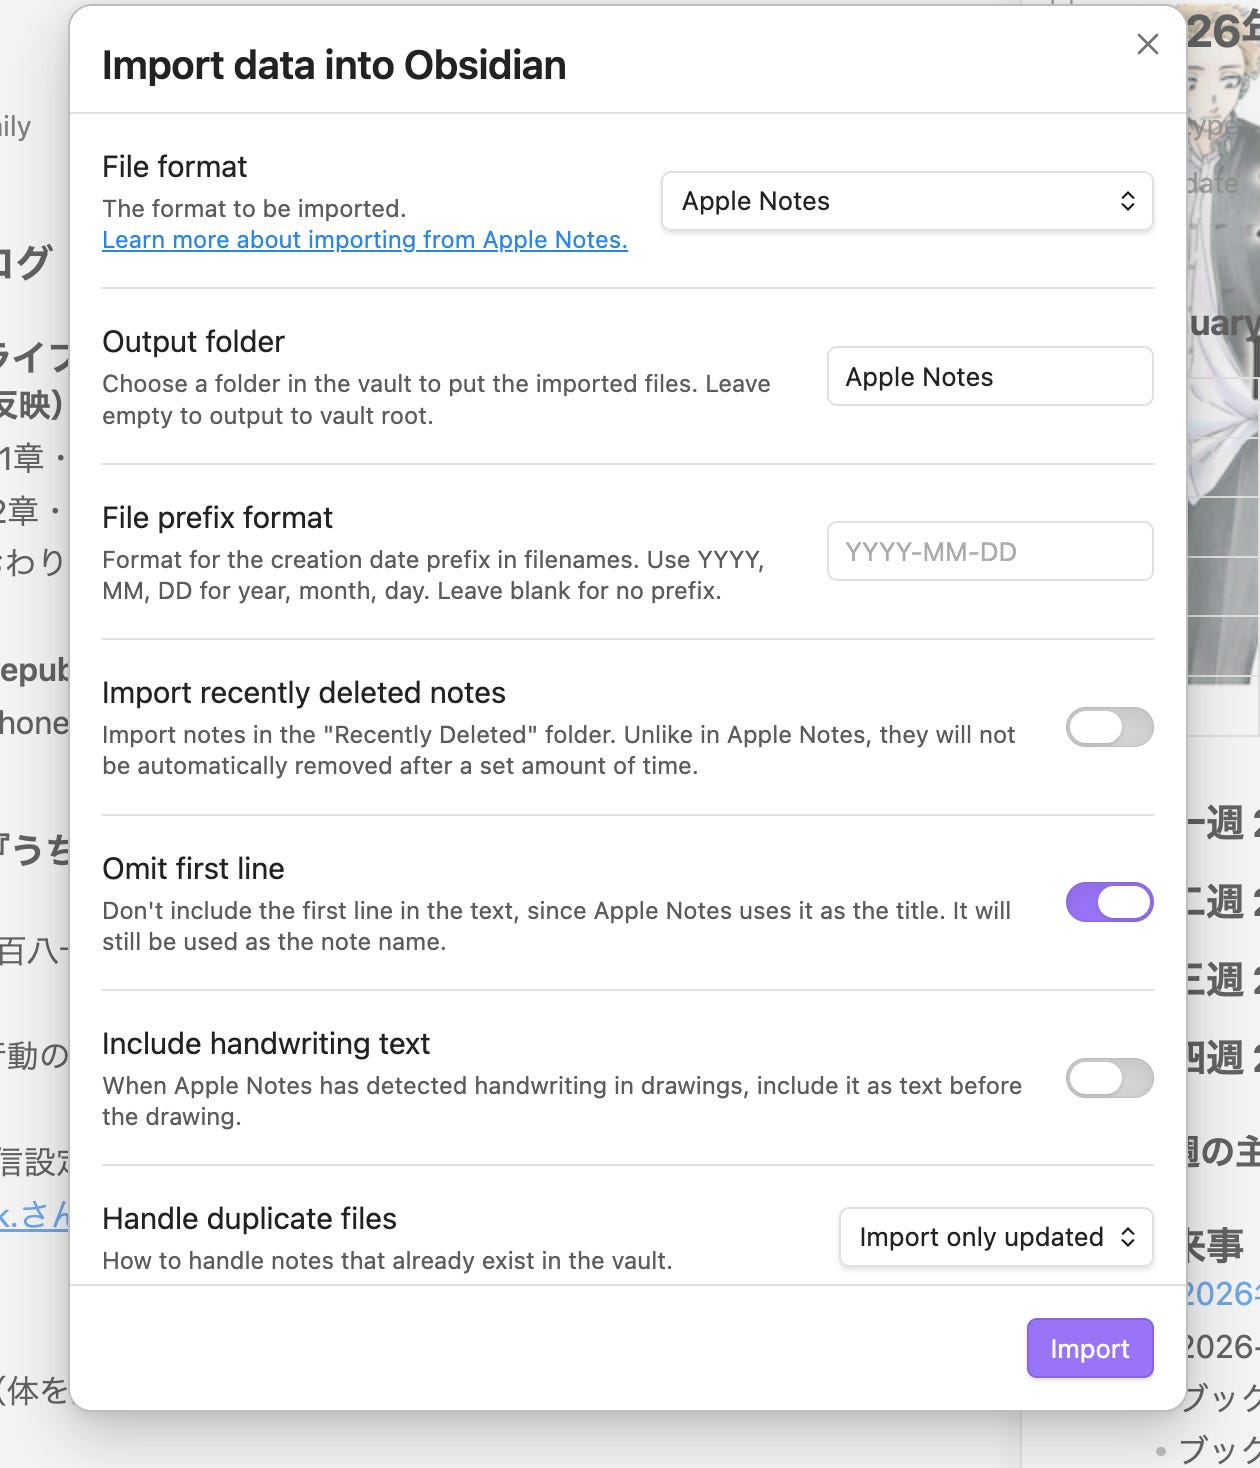Click the File prefix format YYYY-MM-DD field
This screenshot has height=1468, width=1260.
(990, 551)
